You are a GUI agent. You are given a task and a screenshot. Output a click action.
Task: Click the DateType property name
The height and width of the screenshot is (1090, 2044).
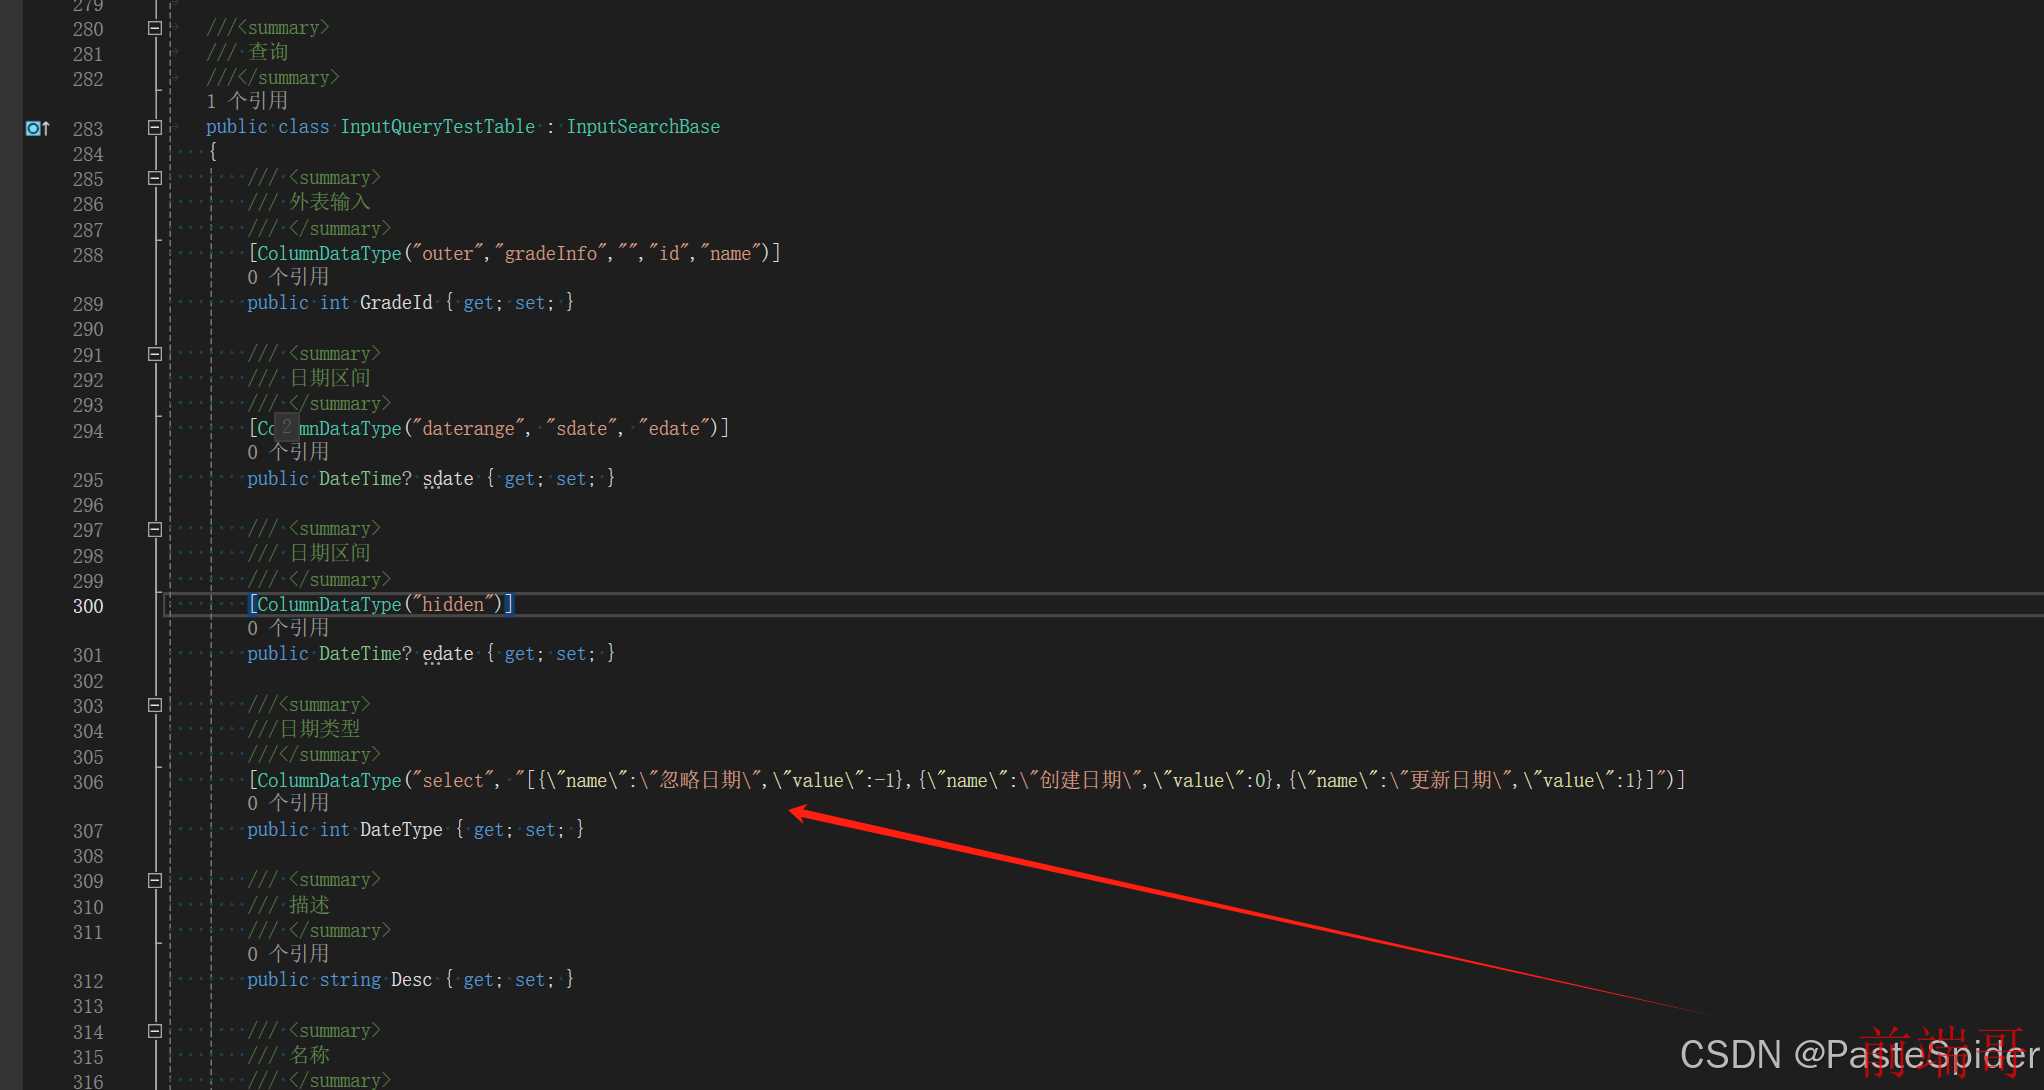click(401, 830)
